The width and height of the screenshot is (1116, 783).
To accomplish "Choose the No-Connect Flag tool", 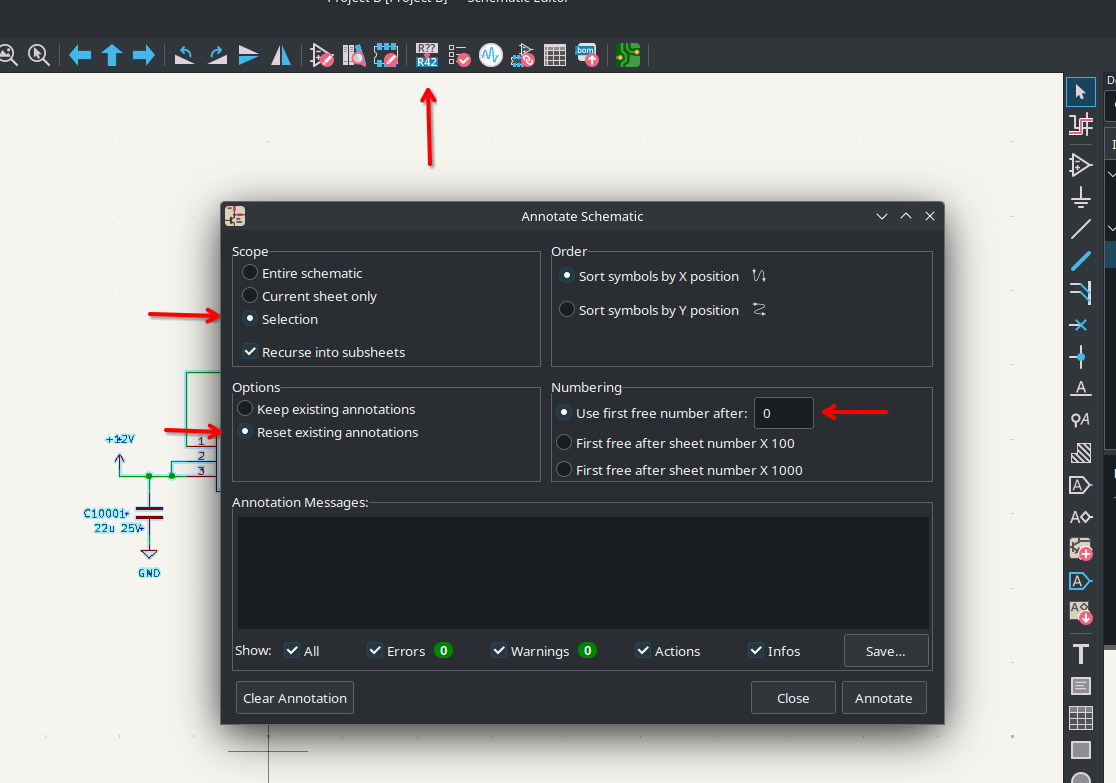I will pos(1080,325).
